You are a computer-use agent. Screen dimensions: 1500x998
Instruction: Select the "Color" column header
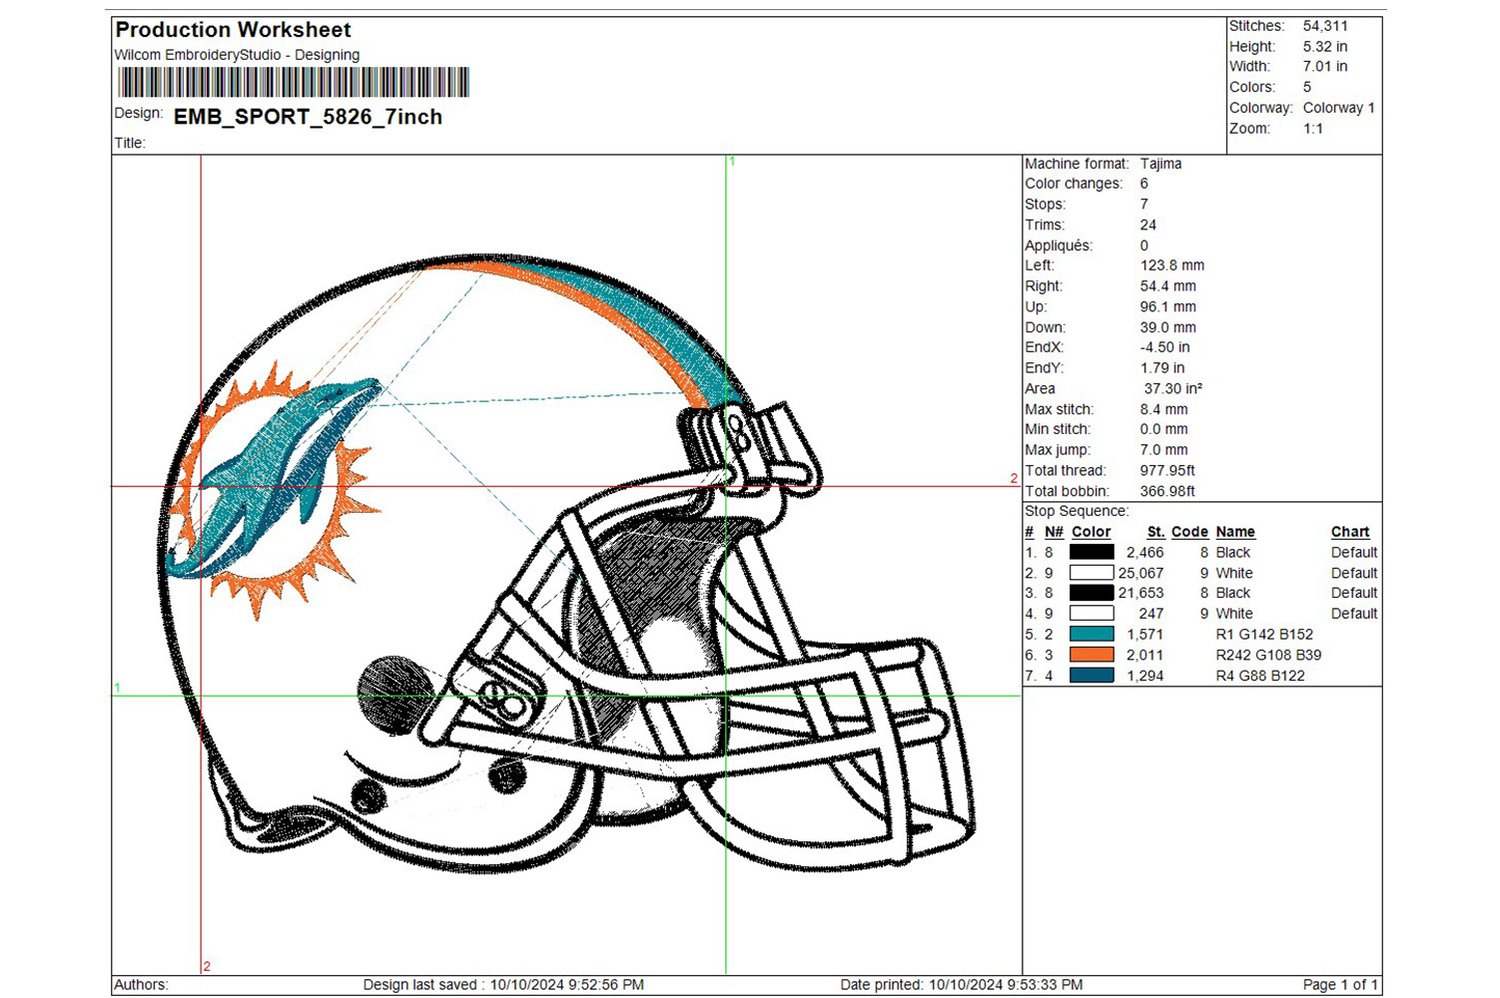coord(1091,532)
